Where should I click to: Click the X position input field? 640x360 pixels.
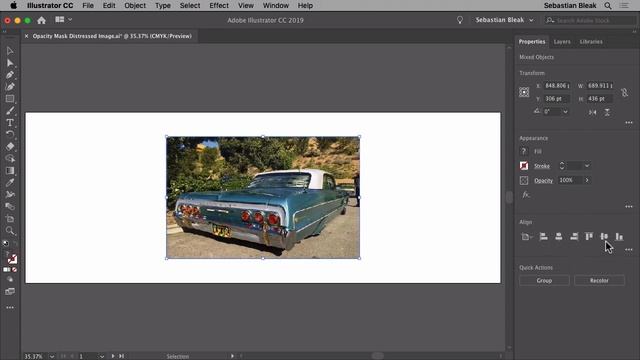coord(557,86)
